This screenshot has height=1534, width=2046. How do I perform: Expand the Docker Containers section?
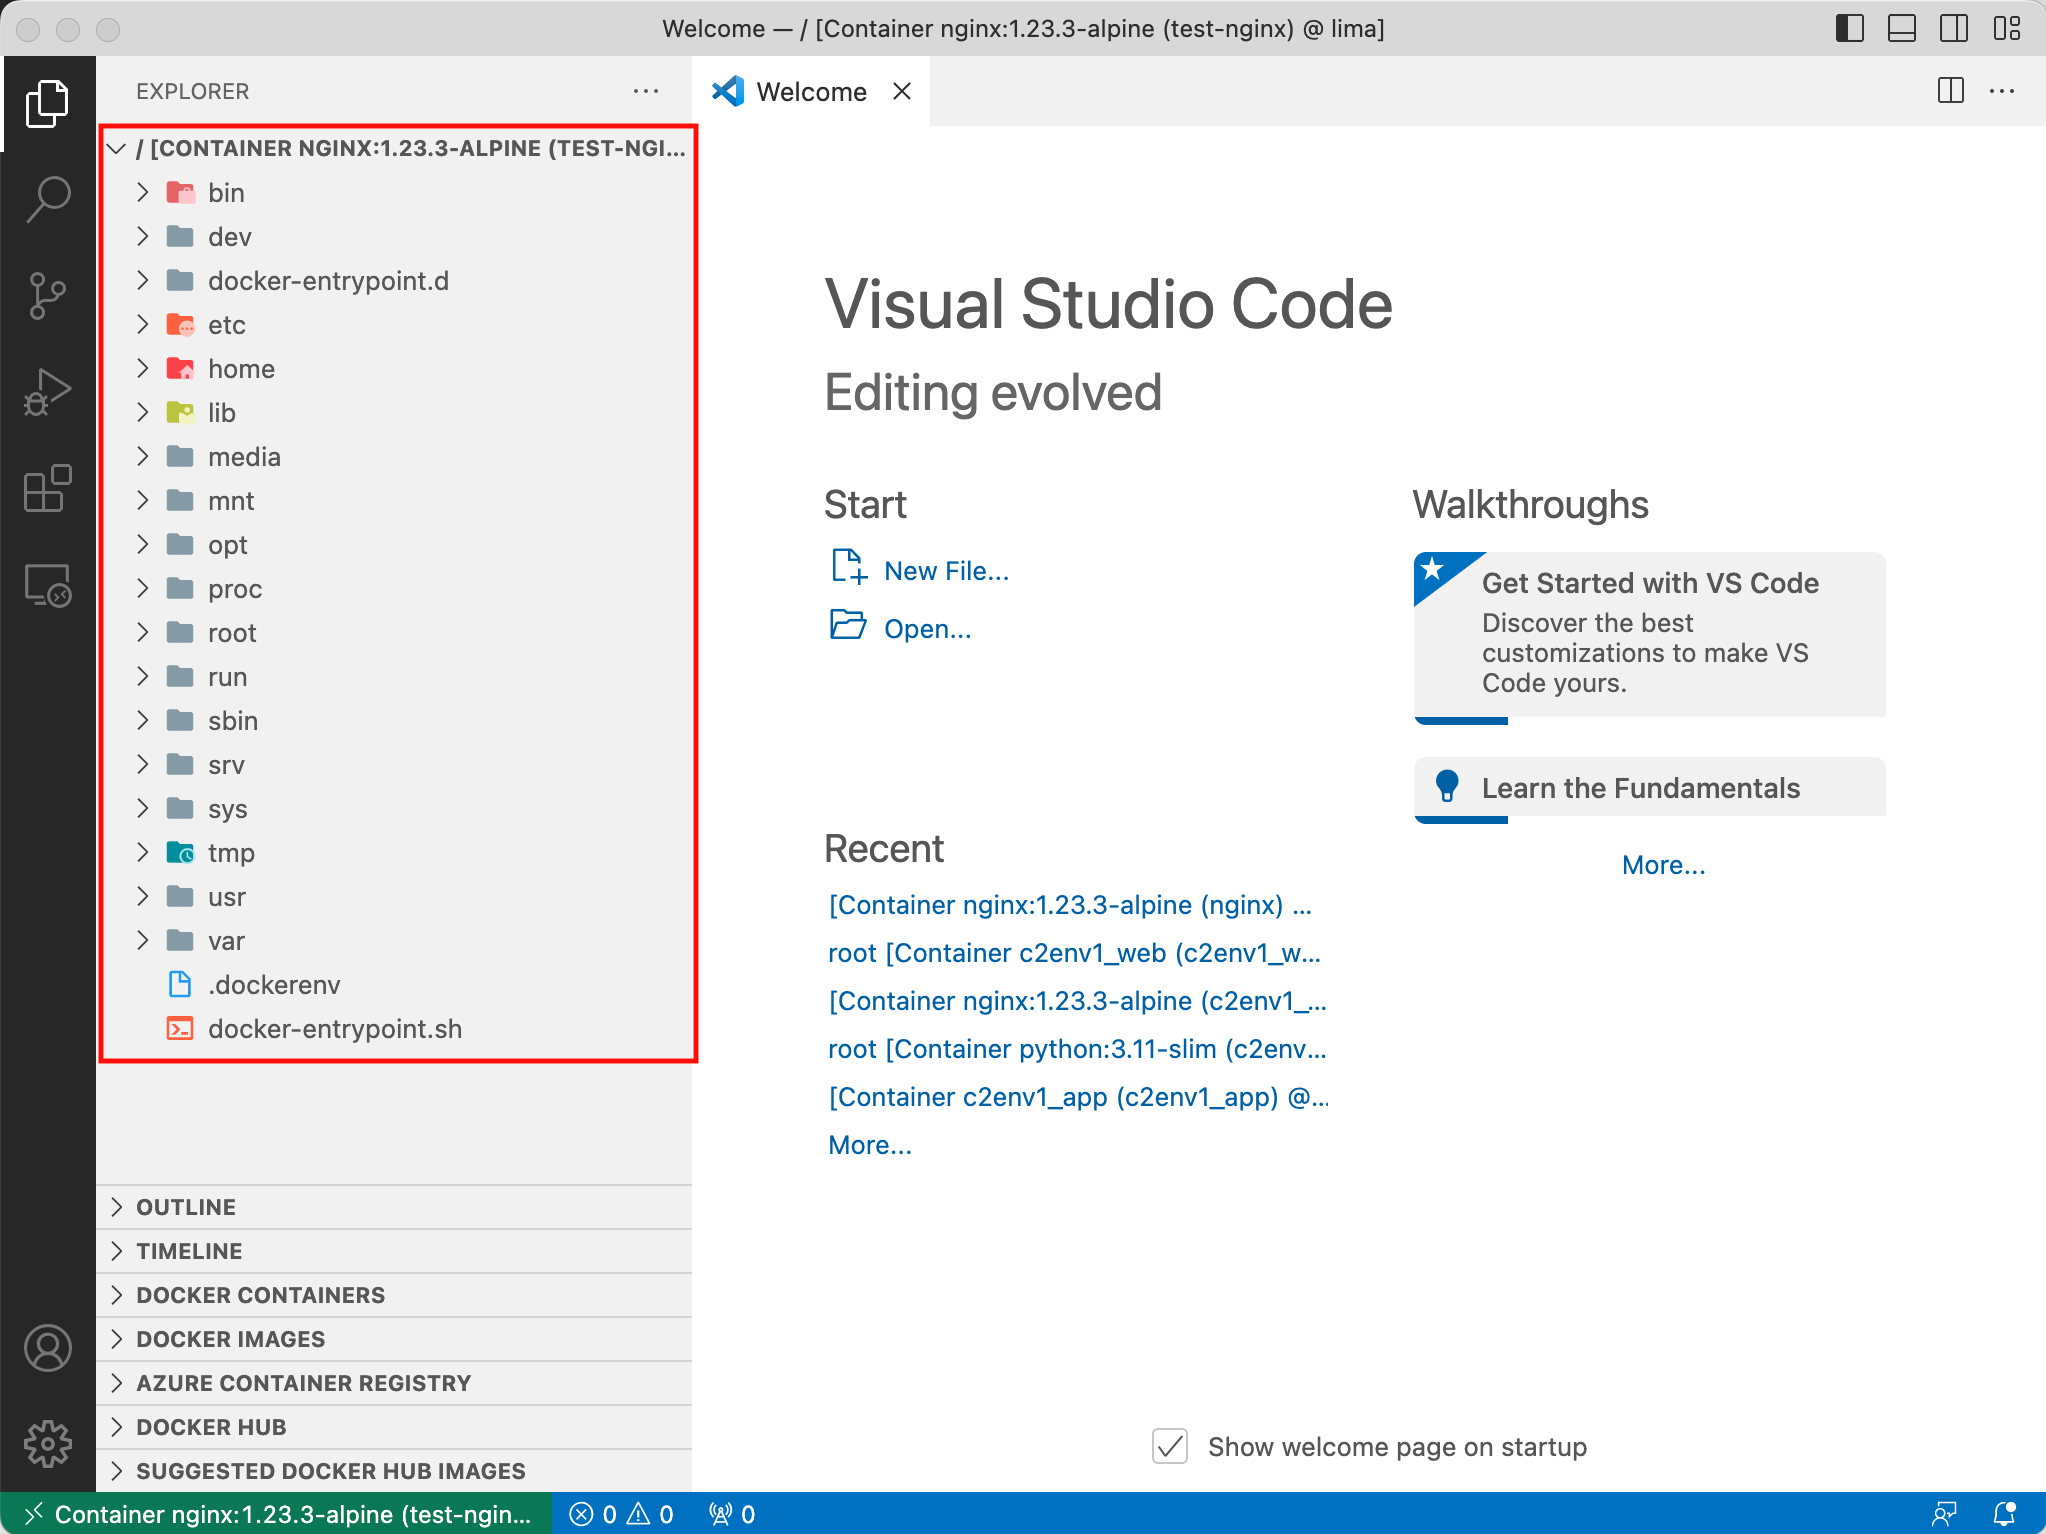point(260,1295)
